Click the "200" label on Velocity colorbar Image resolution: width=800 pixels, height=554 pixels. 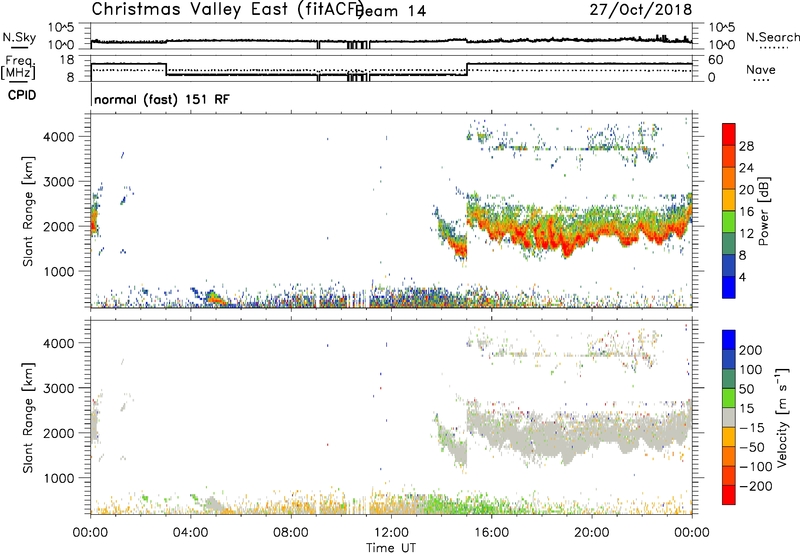(751, 350)
